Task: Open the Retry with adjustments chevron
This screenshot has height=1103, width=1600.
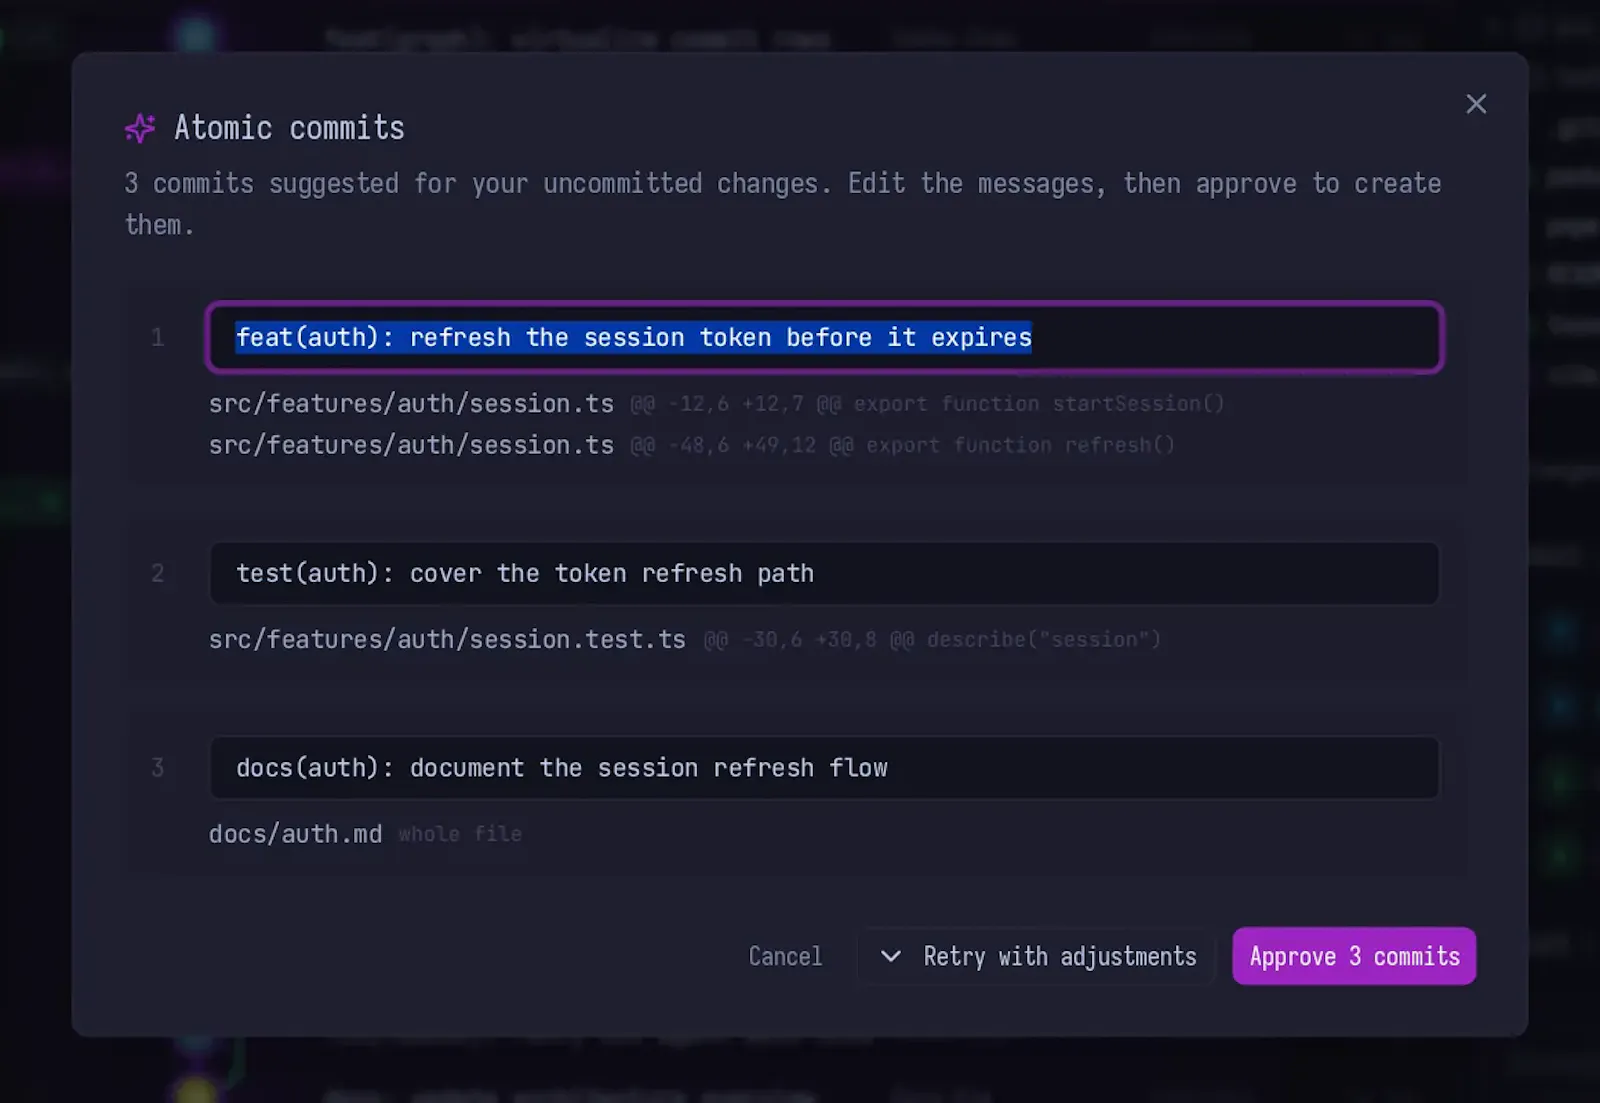Action: pos(890,957)
